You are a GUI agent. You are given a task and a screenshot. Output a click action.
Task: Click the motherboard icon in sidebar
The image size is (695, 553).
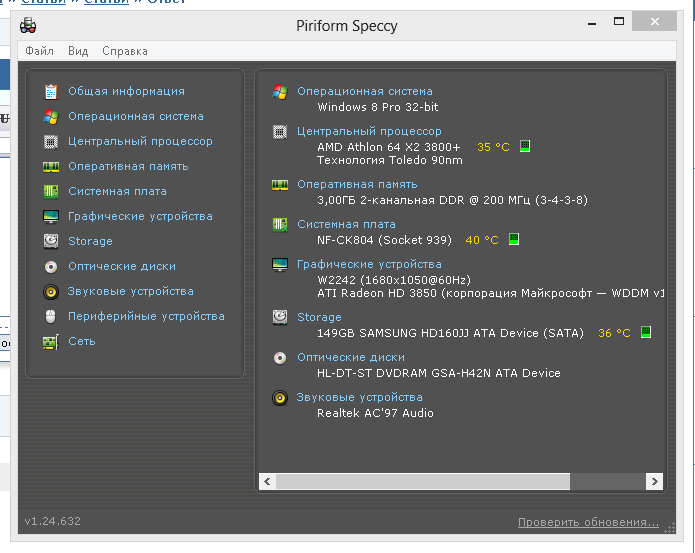click(51, 191)
